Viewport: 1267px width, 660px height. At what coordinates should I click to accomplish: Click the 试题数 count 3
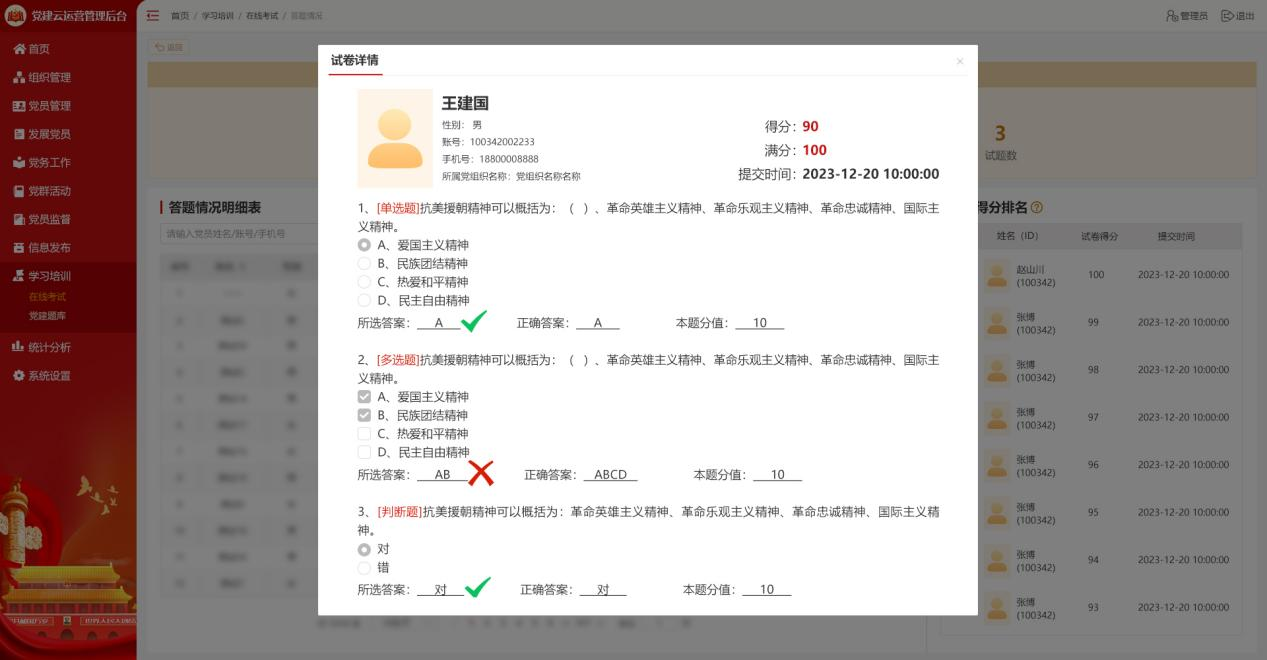(1000, 132)
